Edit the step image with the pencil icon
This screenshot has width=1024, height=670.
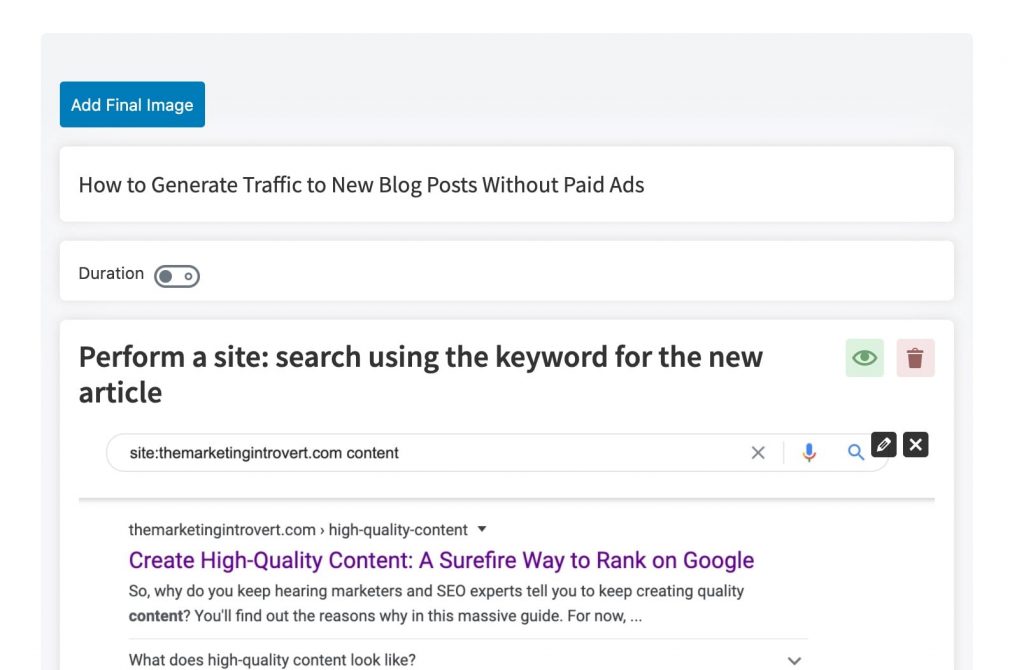pos(883,445)
